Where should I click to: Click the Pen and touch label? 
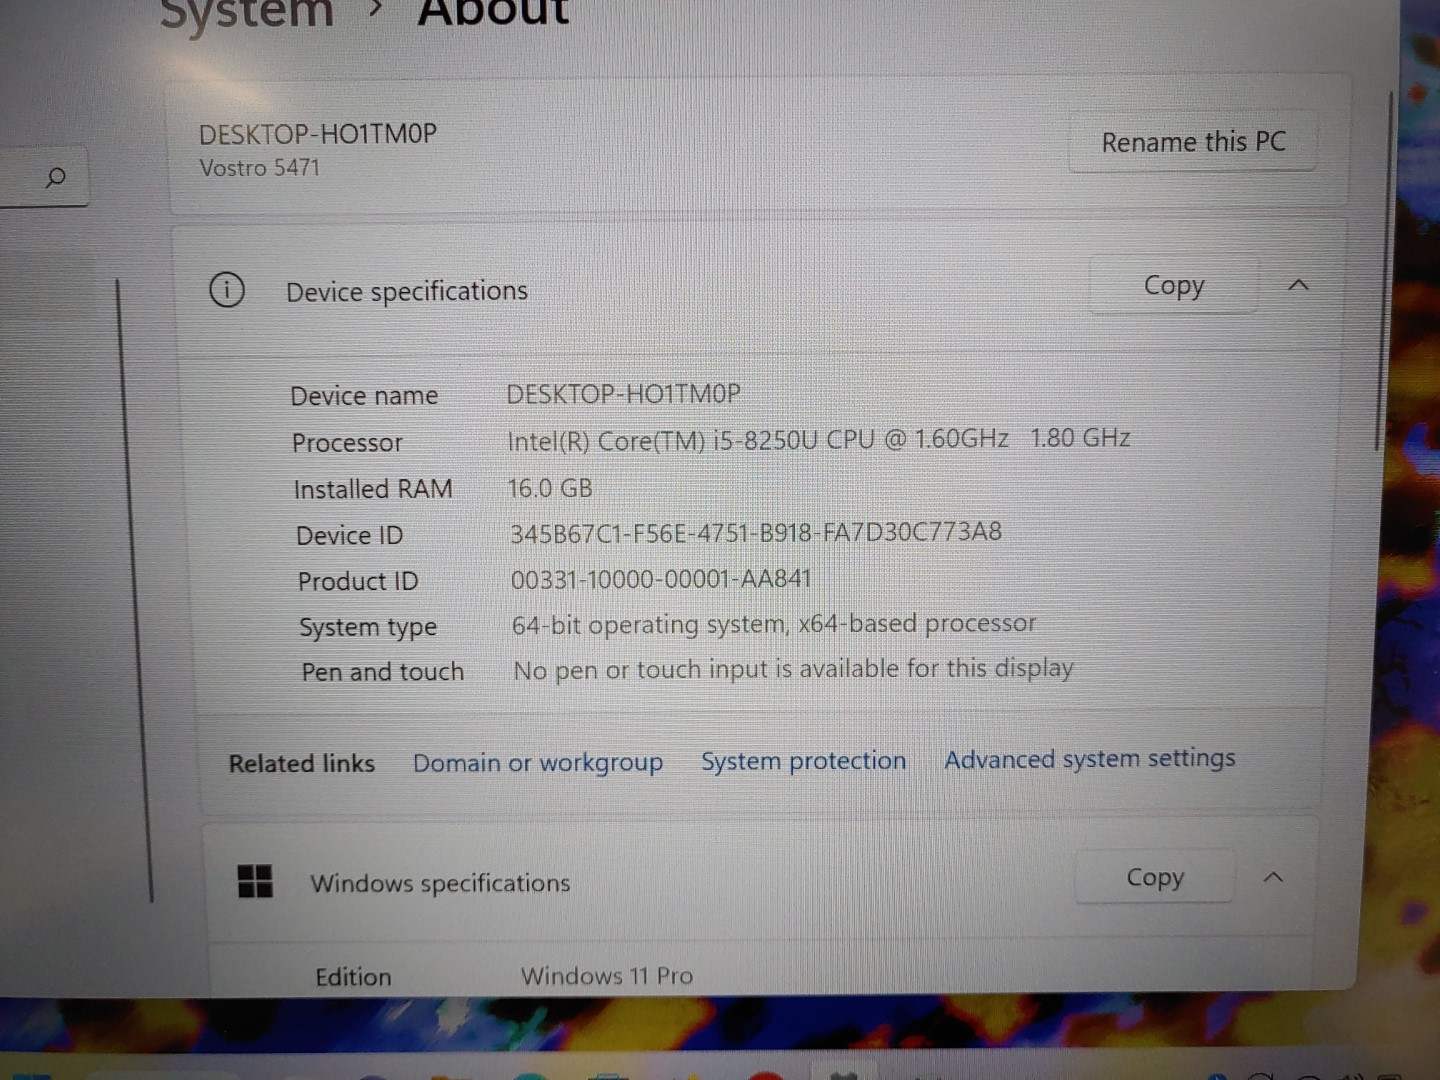tap(383, 672)
